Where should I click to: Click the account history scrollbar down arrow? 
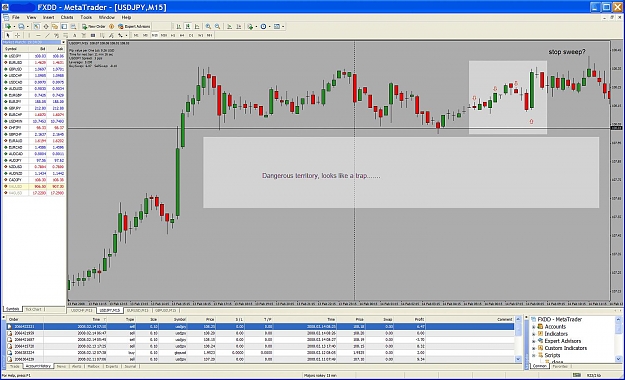pyautogui.click(x=518, y=359)
